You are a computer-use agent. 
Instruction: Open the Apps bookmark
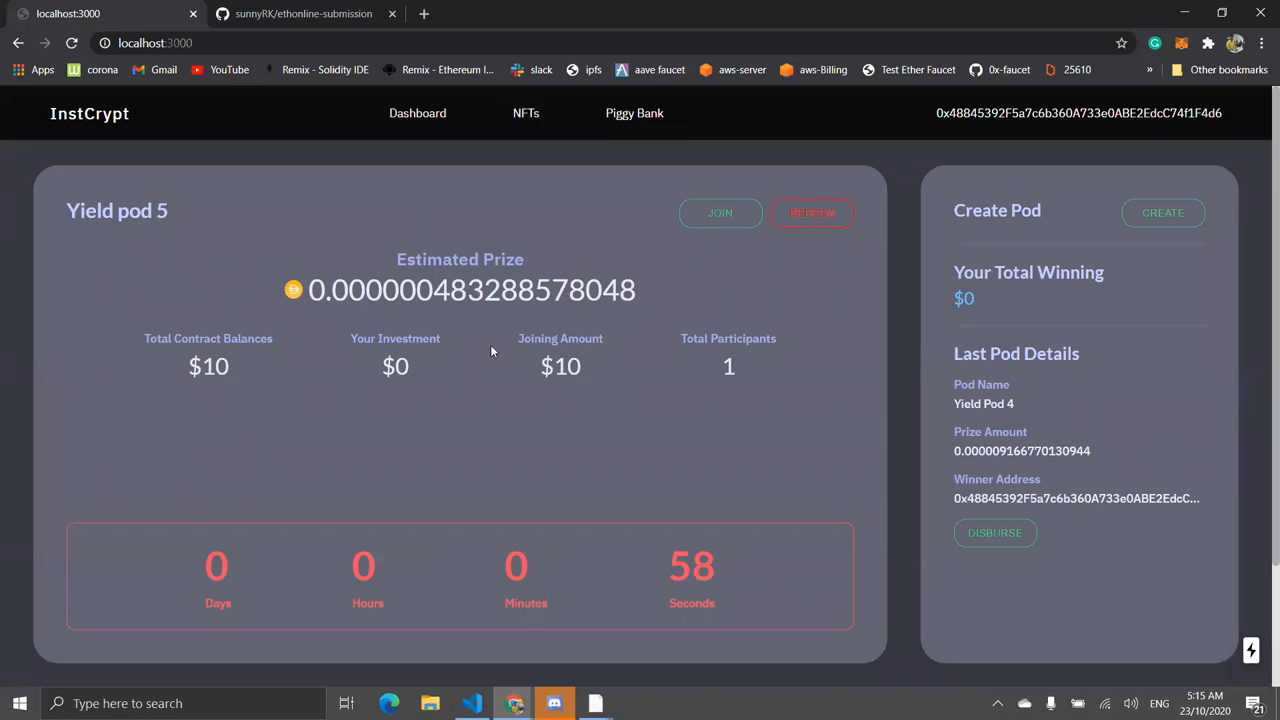tap(33, 70)
